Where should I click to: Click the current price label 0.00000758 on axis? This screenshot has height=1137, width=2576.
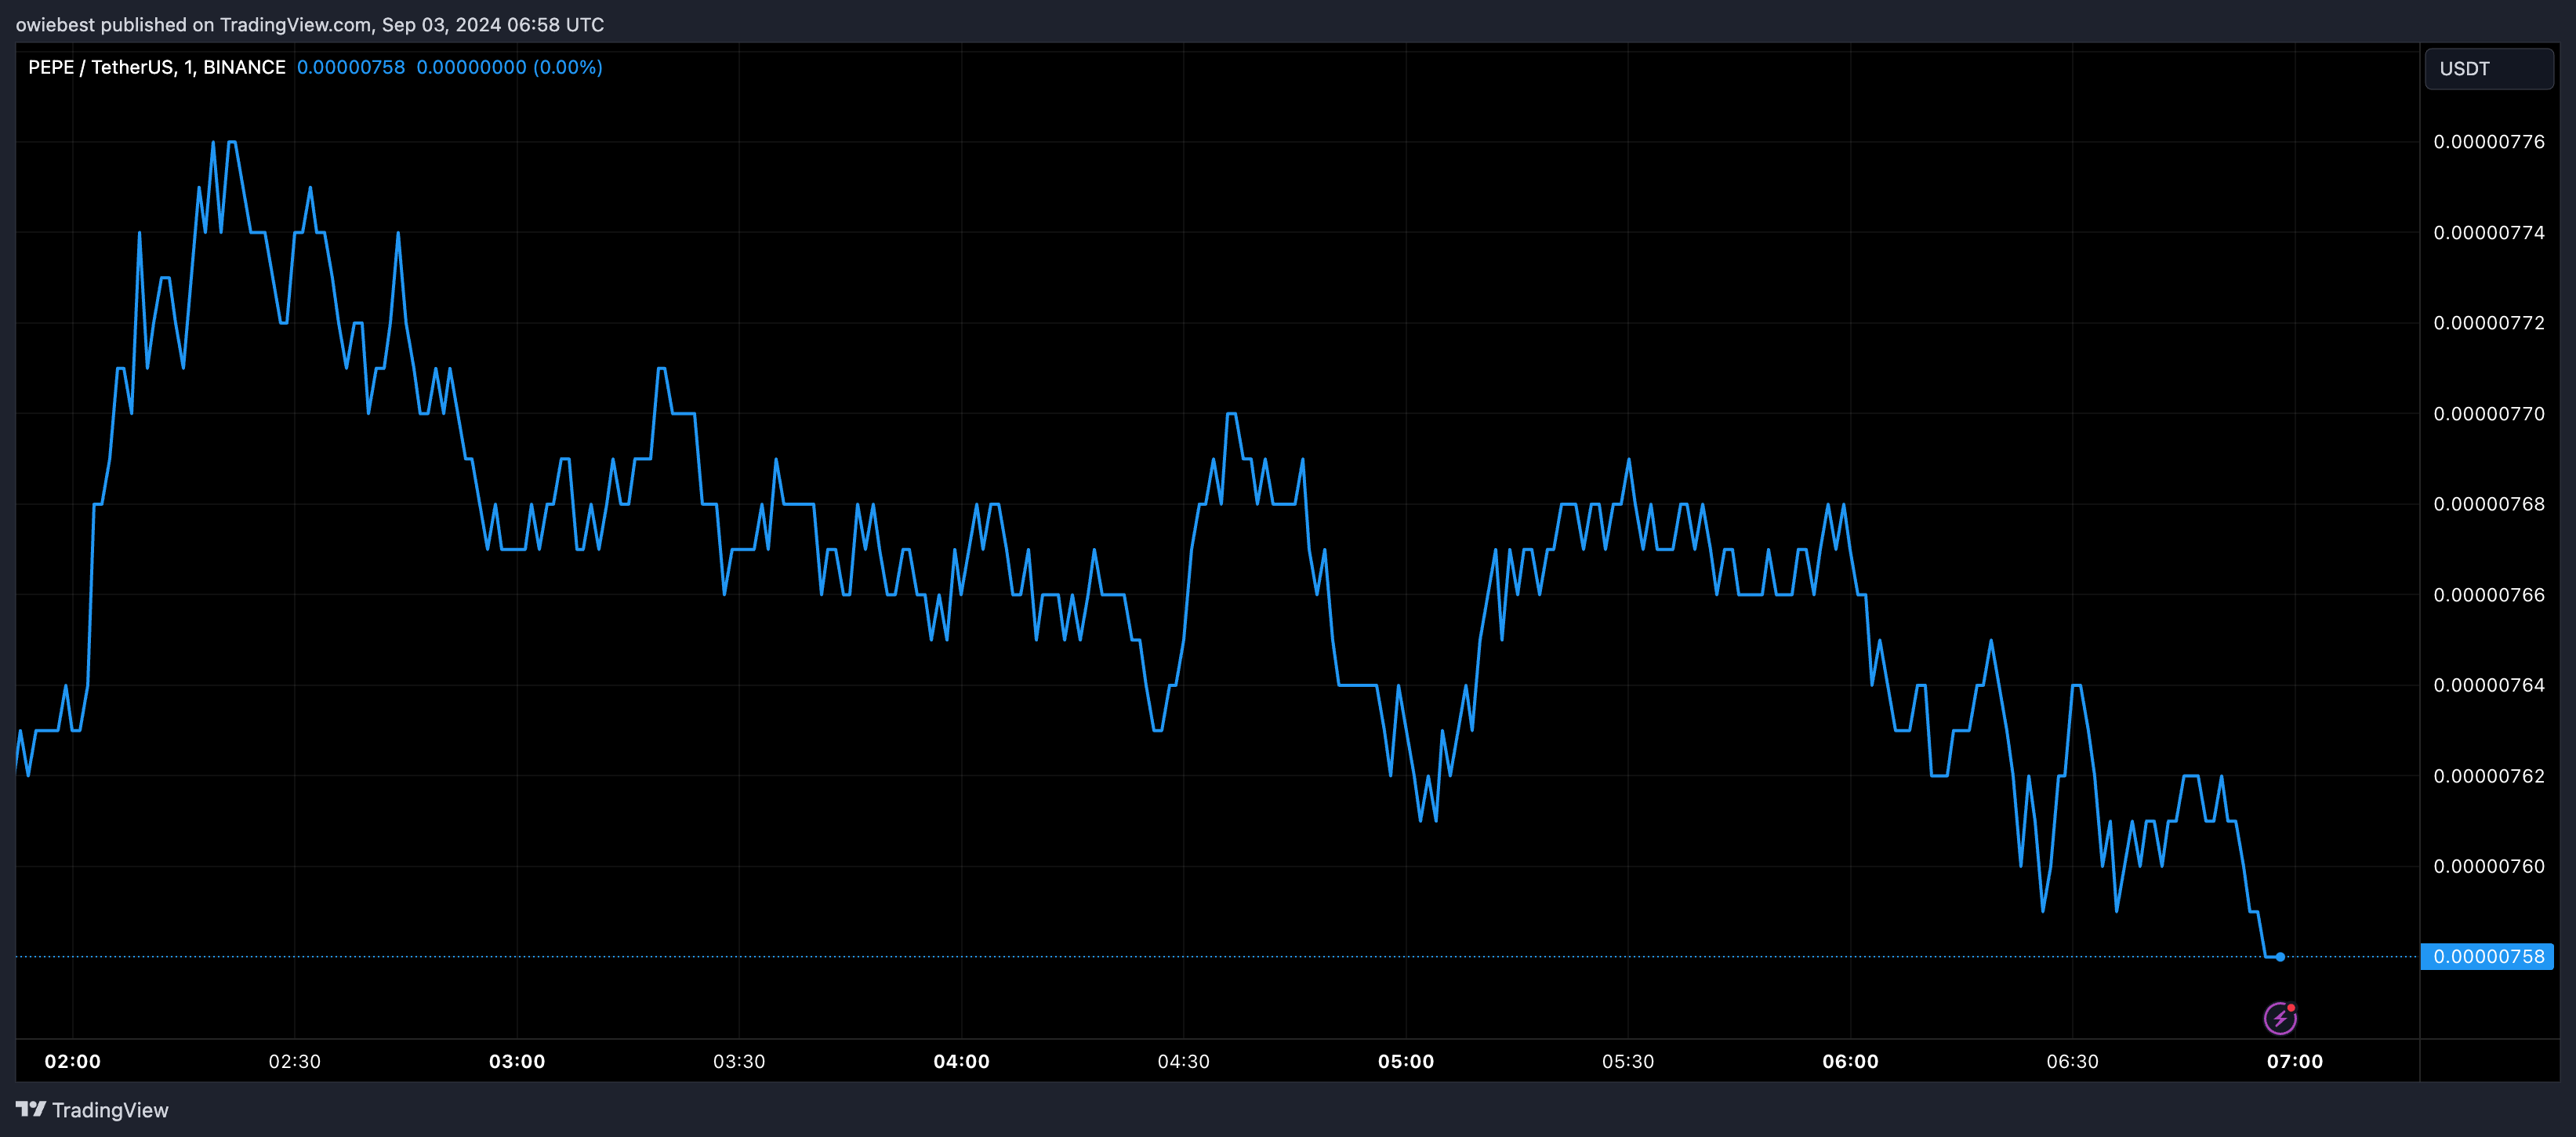(2487, 956)
